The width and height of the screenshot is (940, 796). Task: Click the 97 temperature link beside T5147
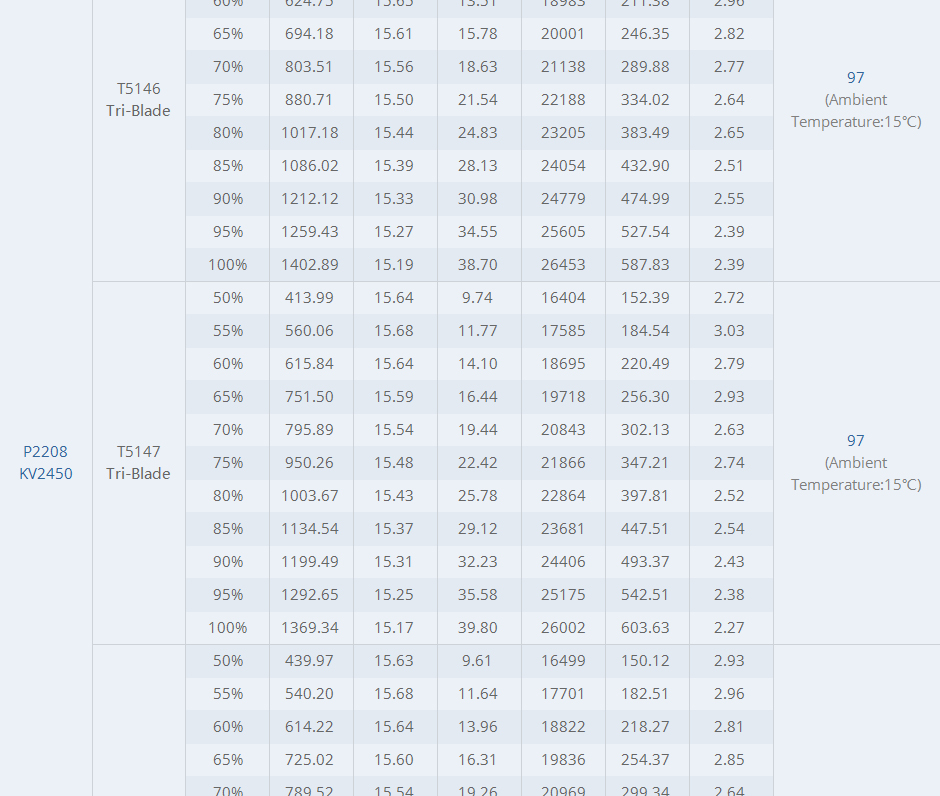coord(855,440)
